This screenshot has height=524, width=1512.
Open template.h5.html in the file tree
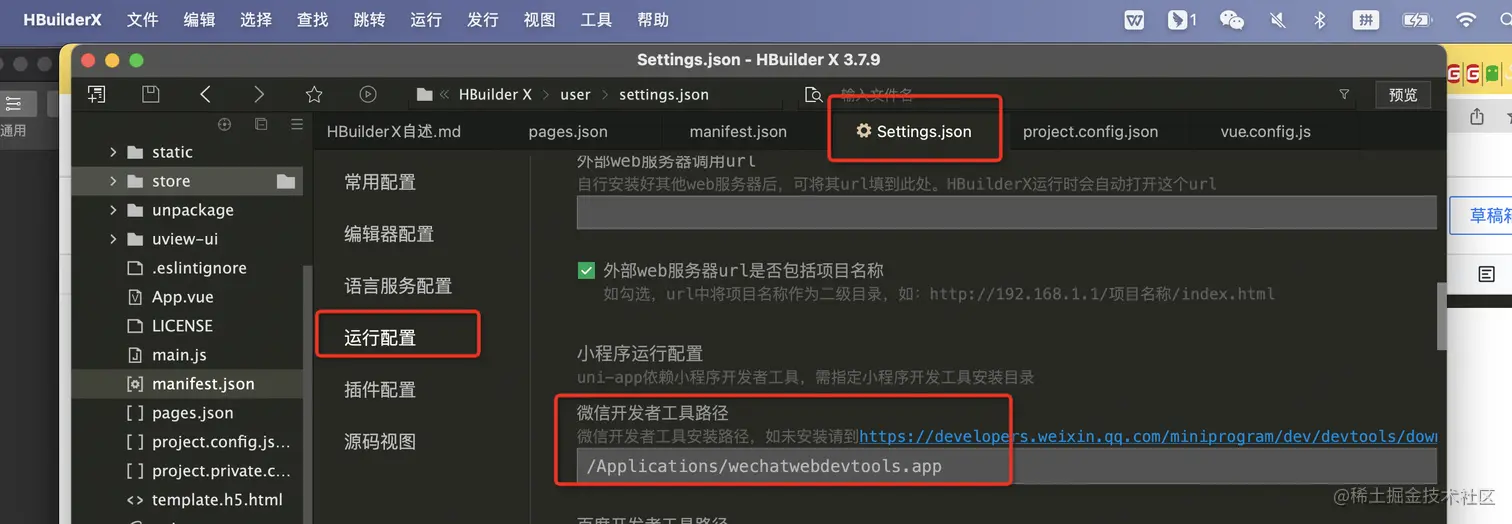click(217, 500)
